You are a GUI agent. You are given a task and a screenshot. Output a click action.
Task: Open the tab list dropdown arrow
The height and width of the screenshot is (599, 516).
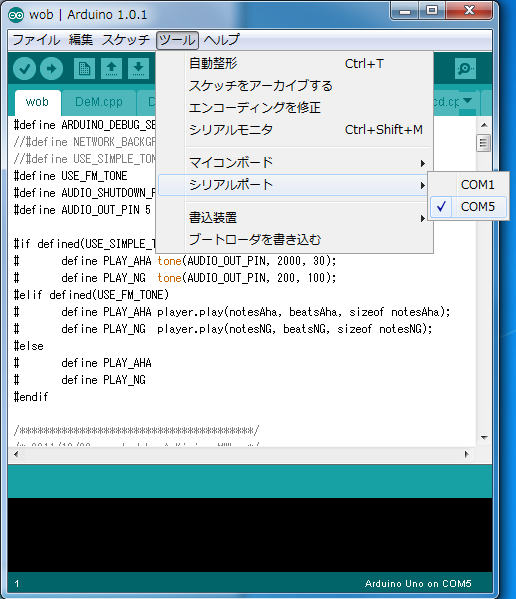click(x=467, y=100)
